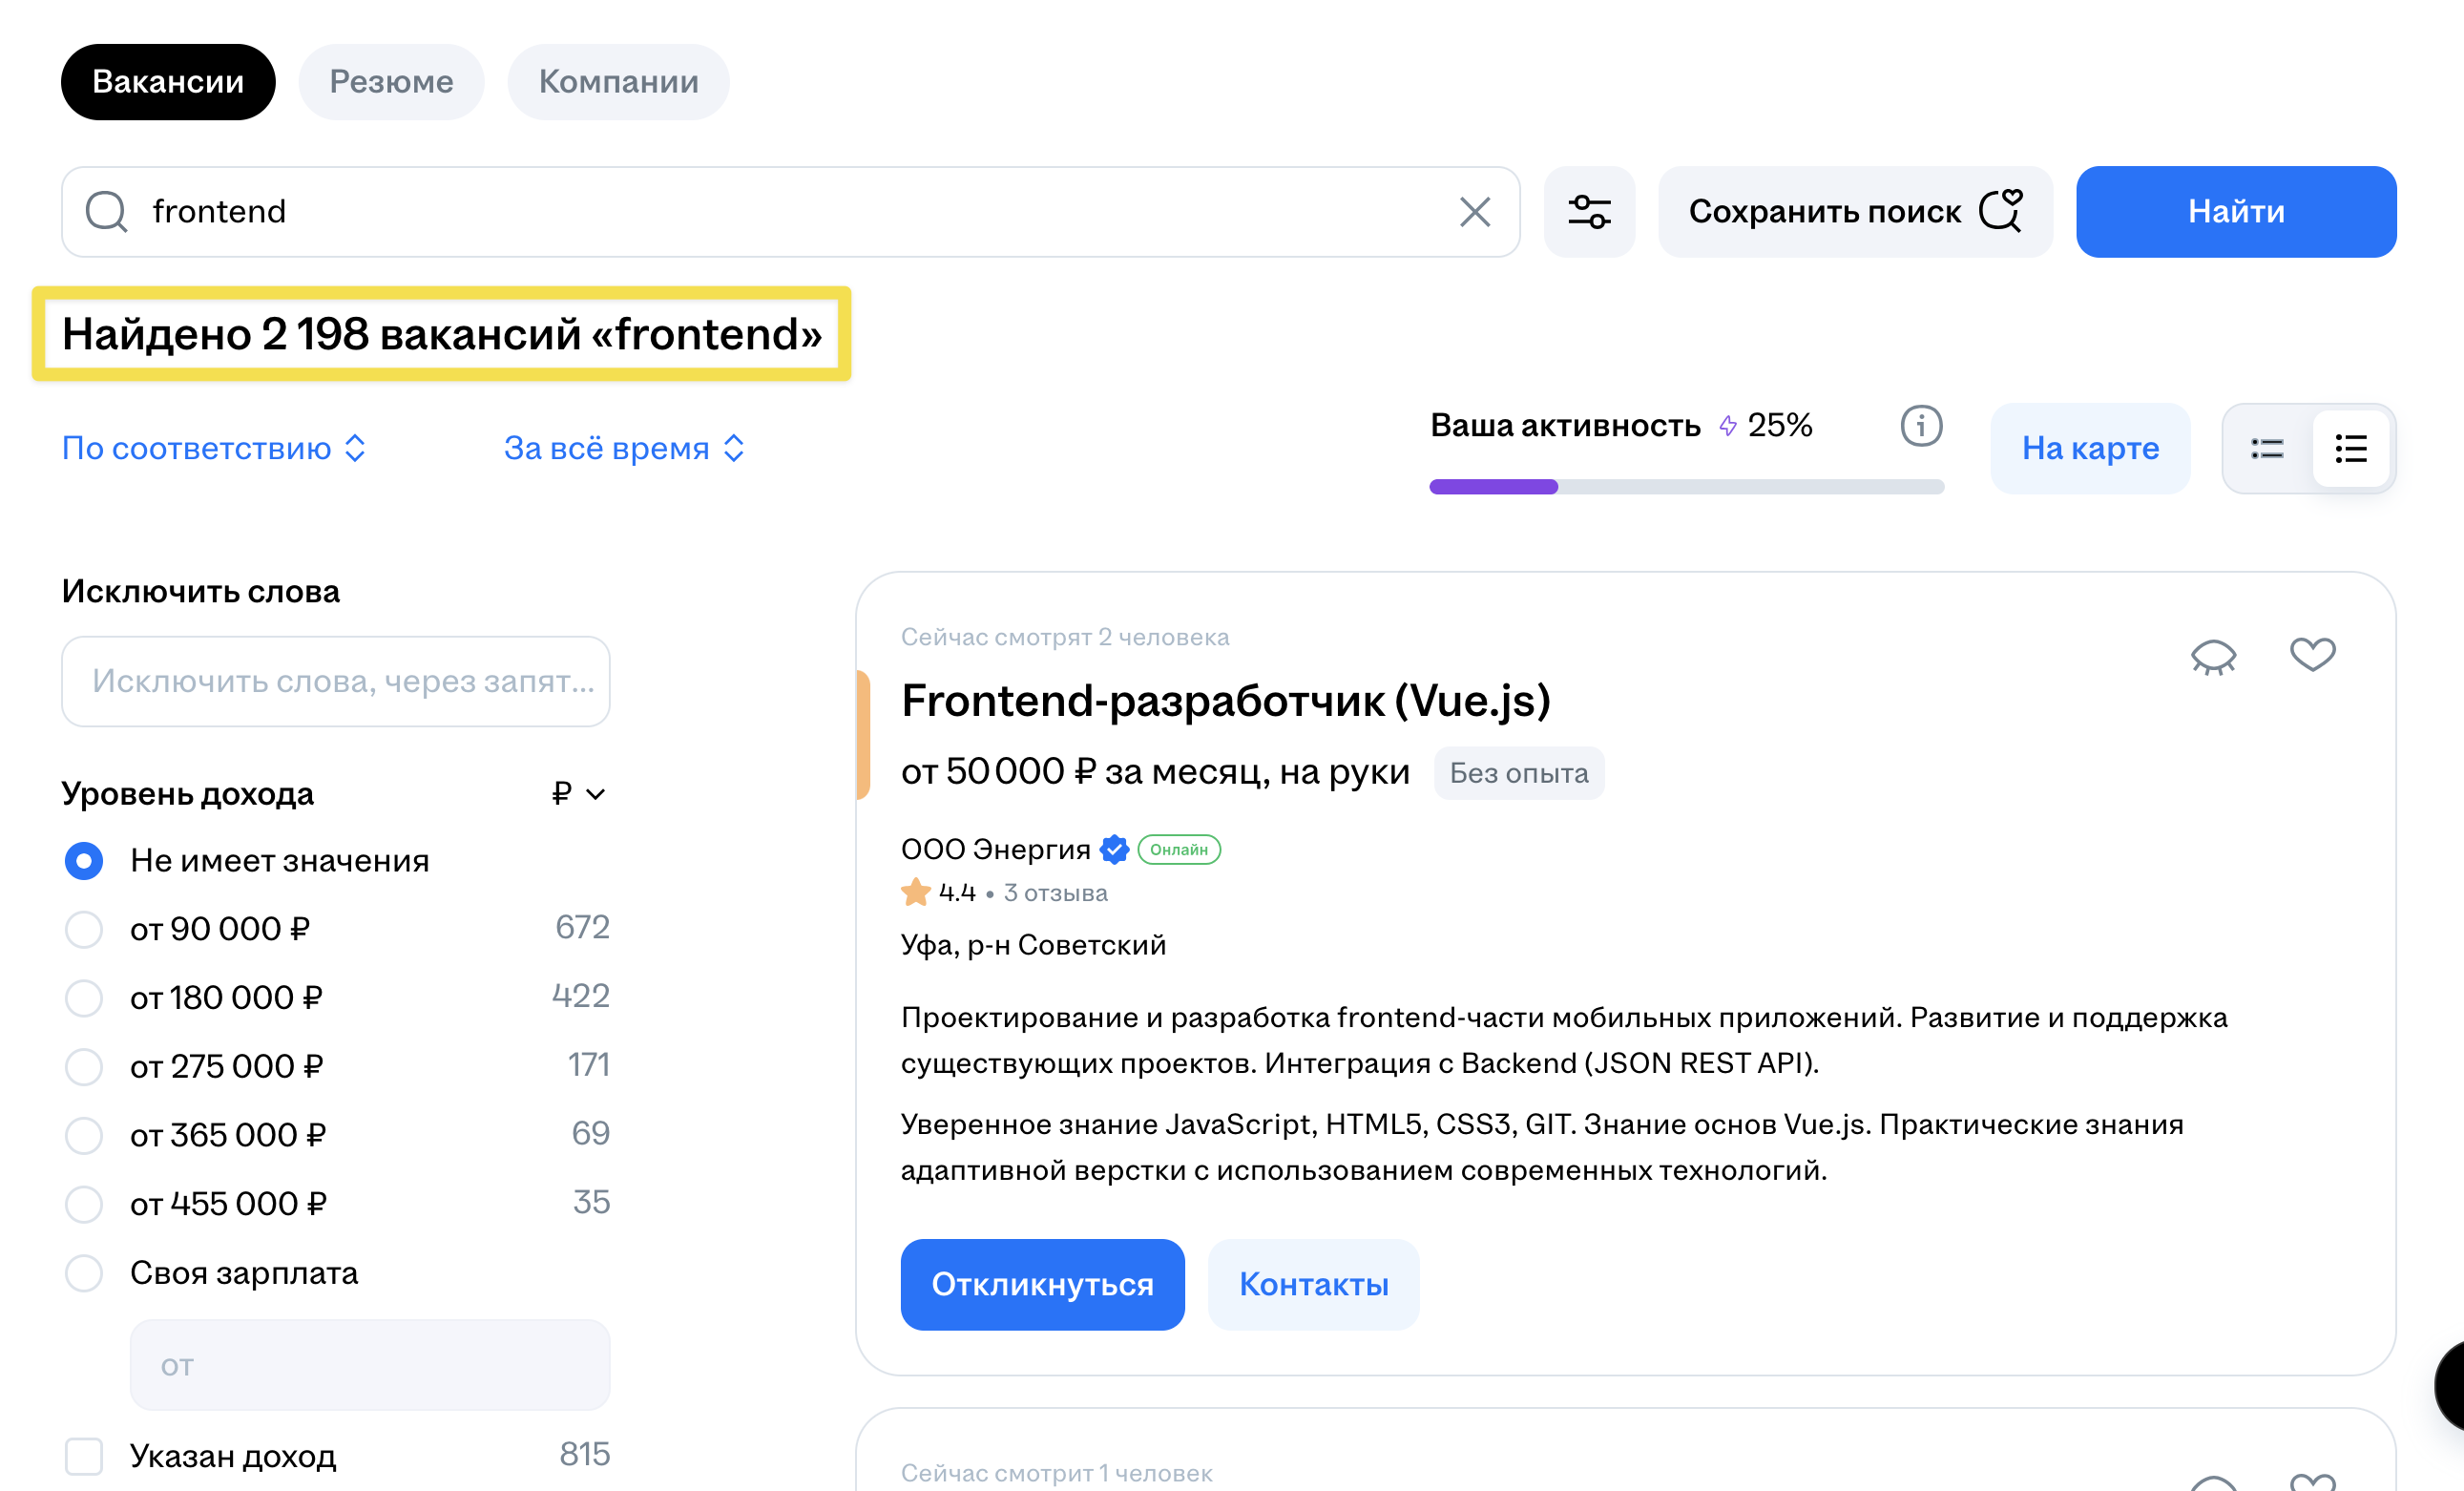Image resolution: width=2464 pixels, height=1491 pixels.
Task: Click the 69 count for от 365 000 ₽
Action: pos(590,1133)
